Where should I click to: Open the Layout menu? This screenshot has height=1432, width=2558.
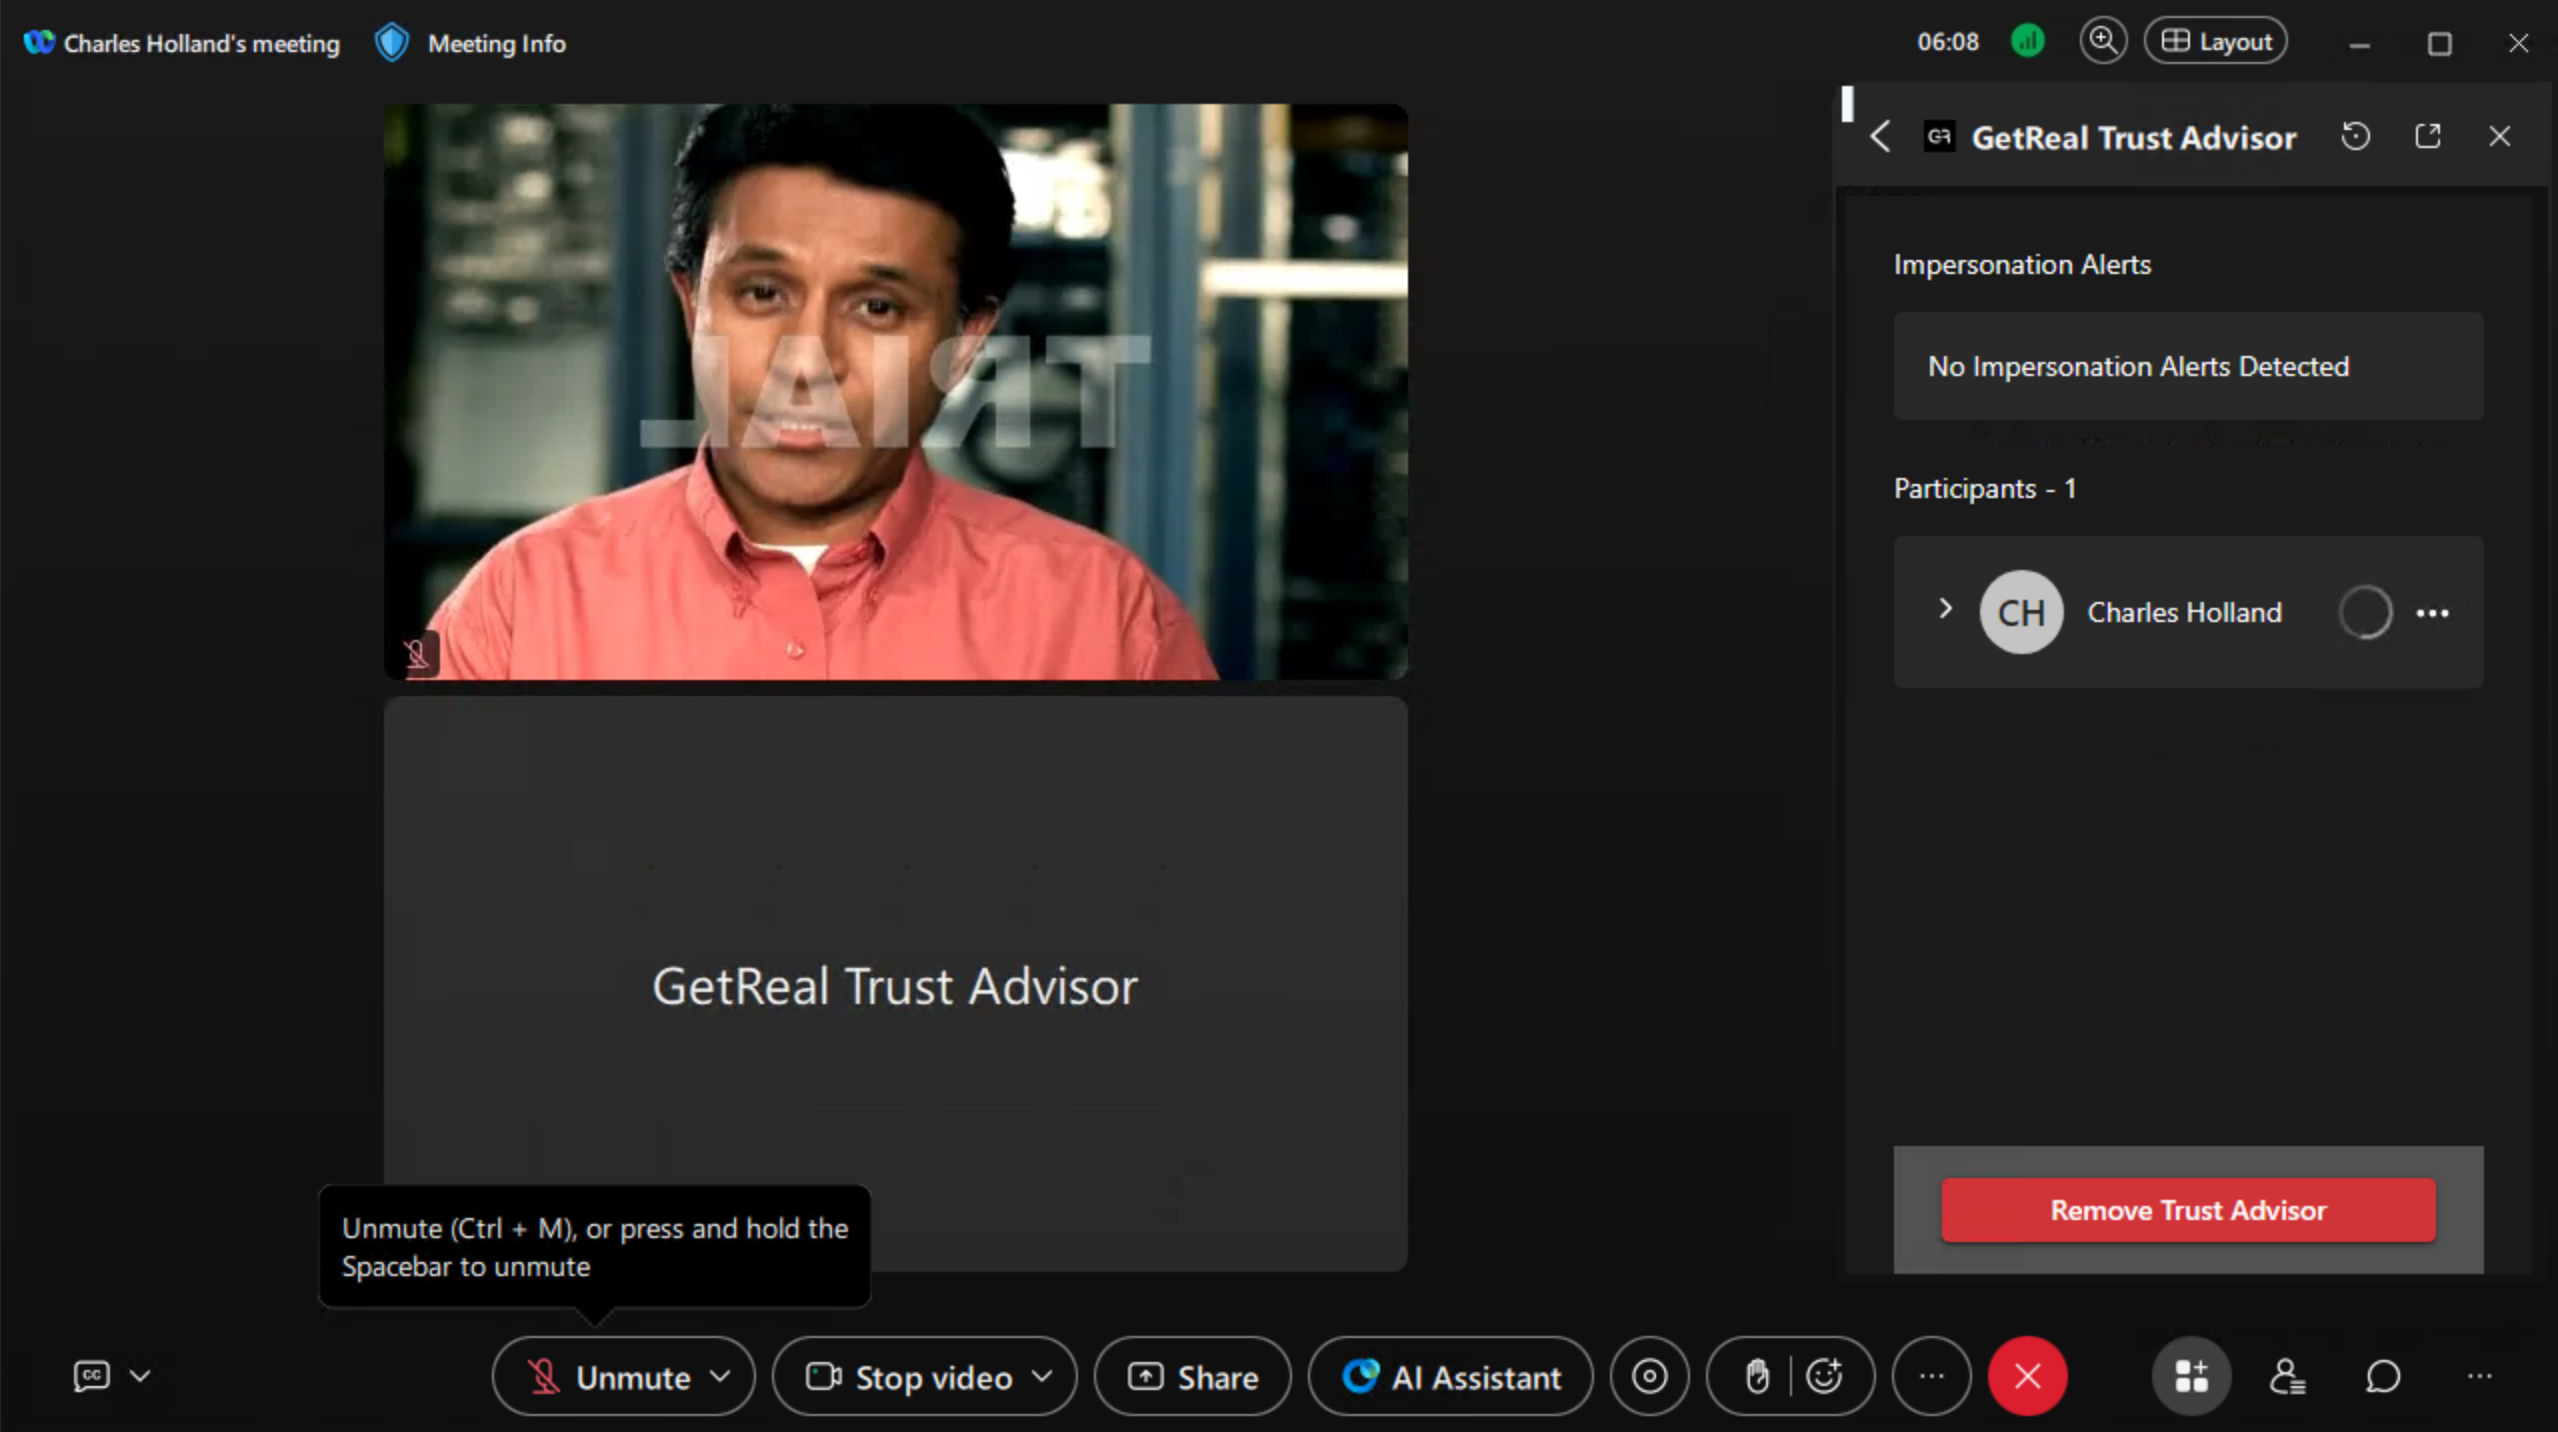pyautogui.click(x=2215, y=41)
